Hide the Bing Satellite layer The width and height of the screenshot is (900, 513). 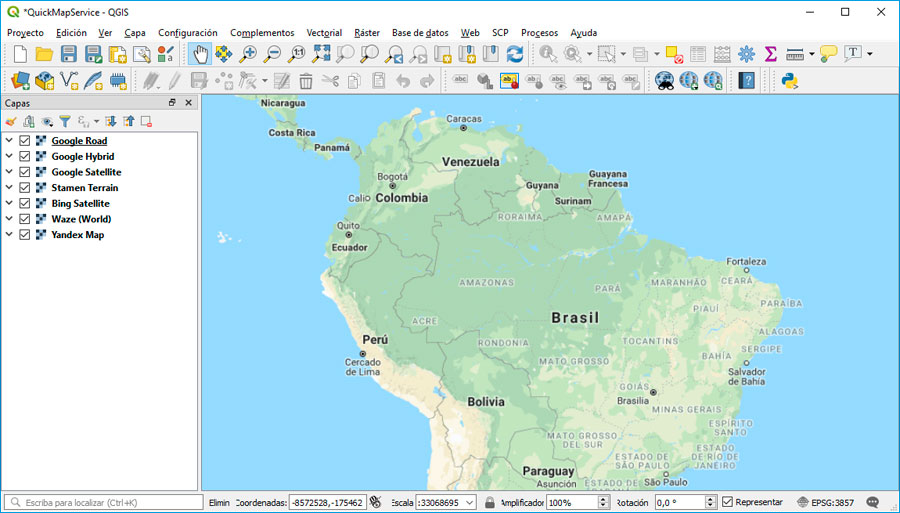pyautogui.click(x=25, y=203)
